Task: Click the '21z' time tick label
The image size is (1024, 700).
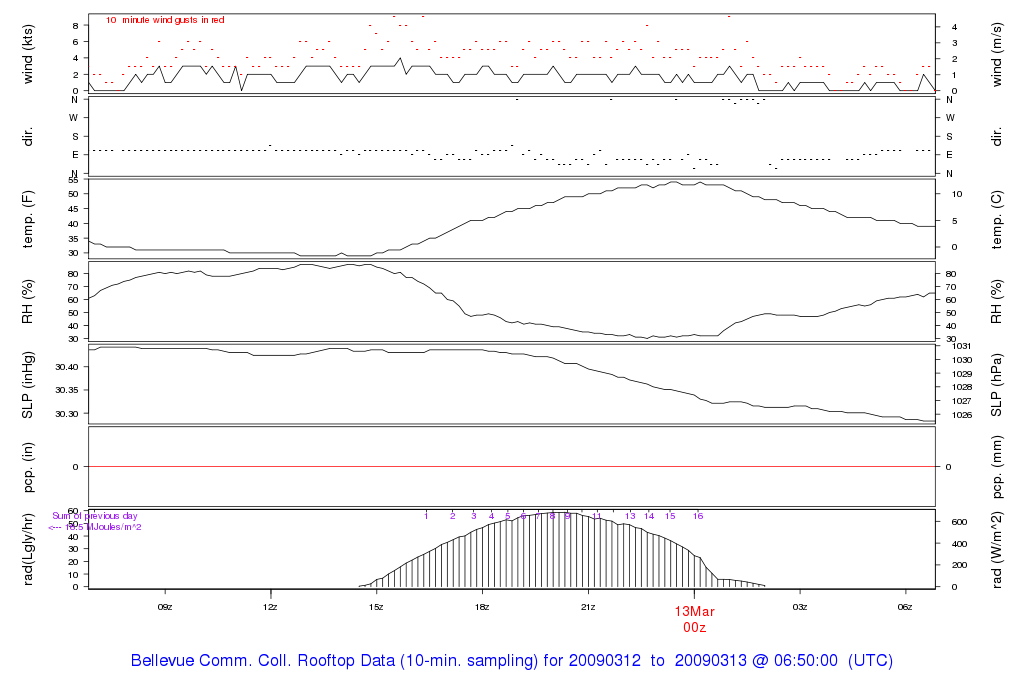Action: point(588,607)
